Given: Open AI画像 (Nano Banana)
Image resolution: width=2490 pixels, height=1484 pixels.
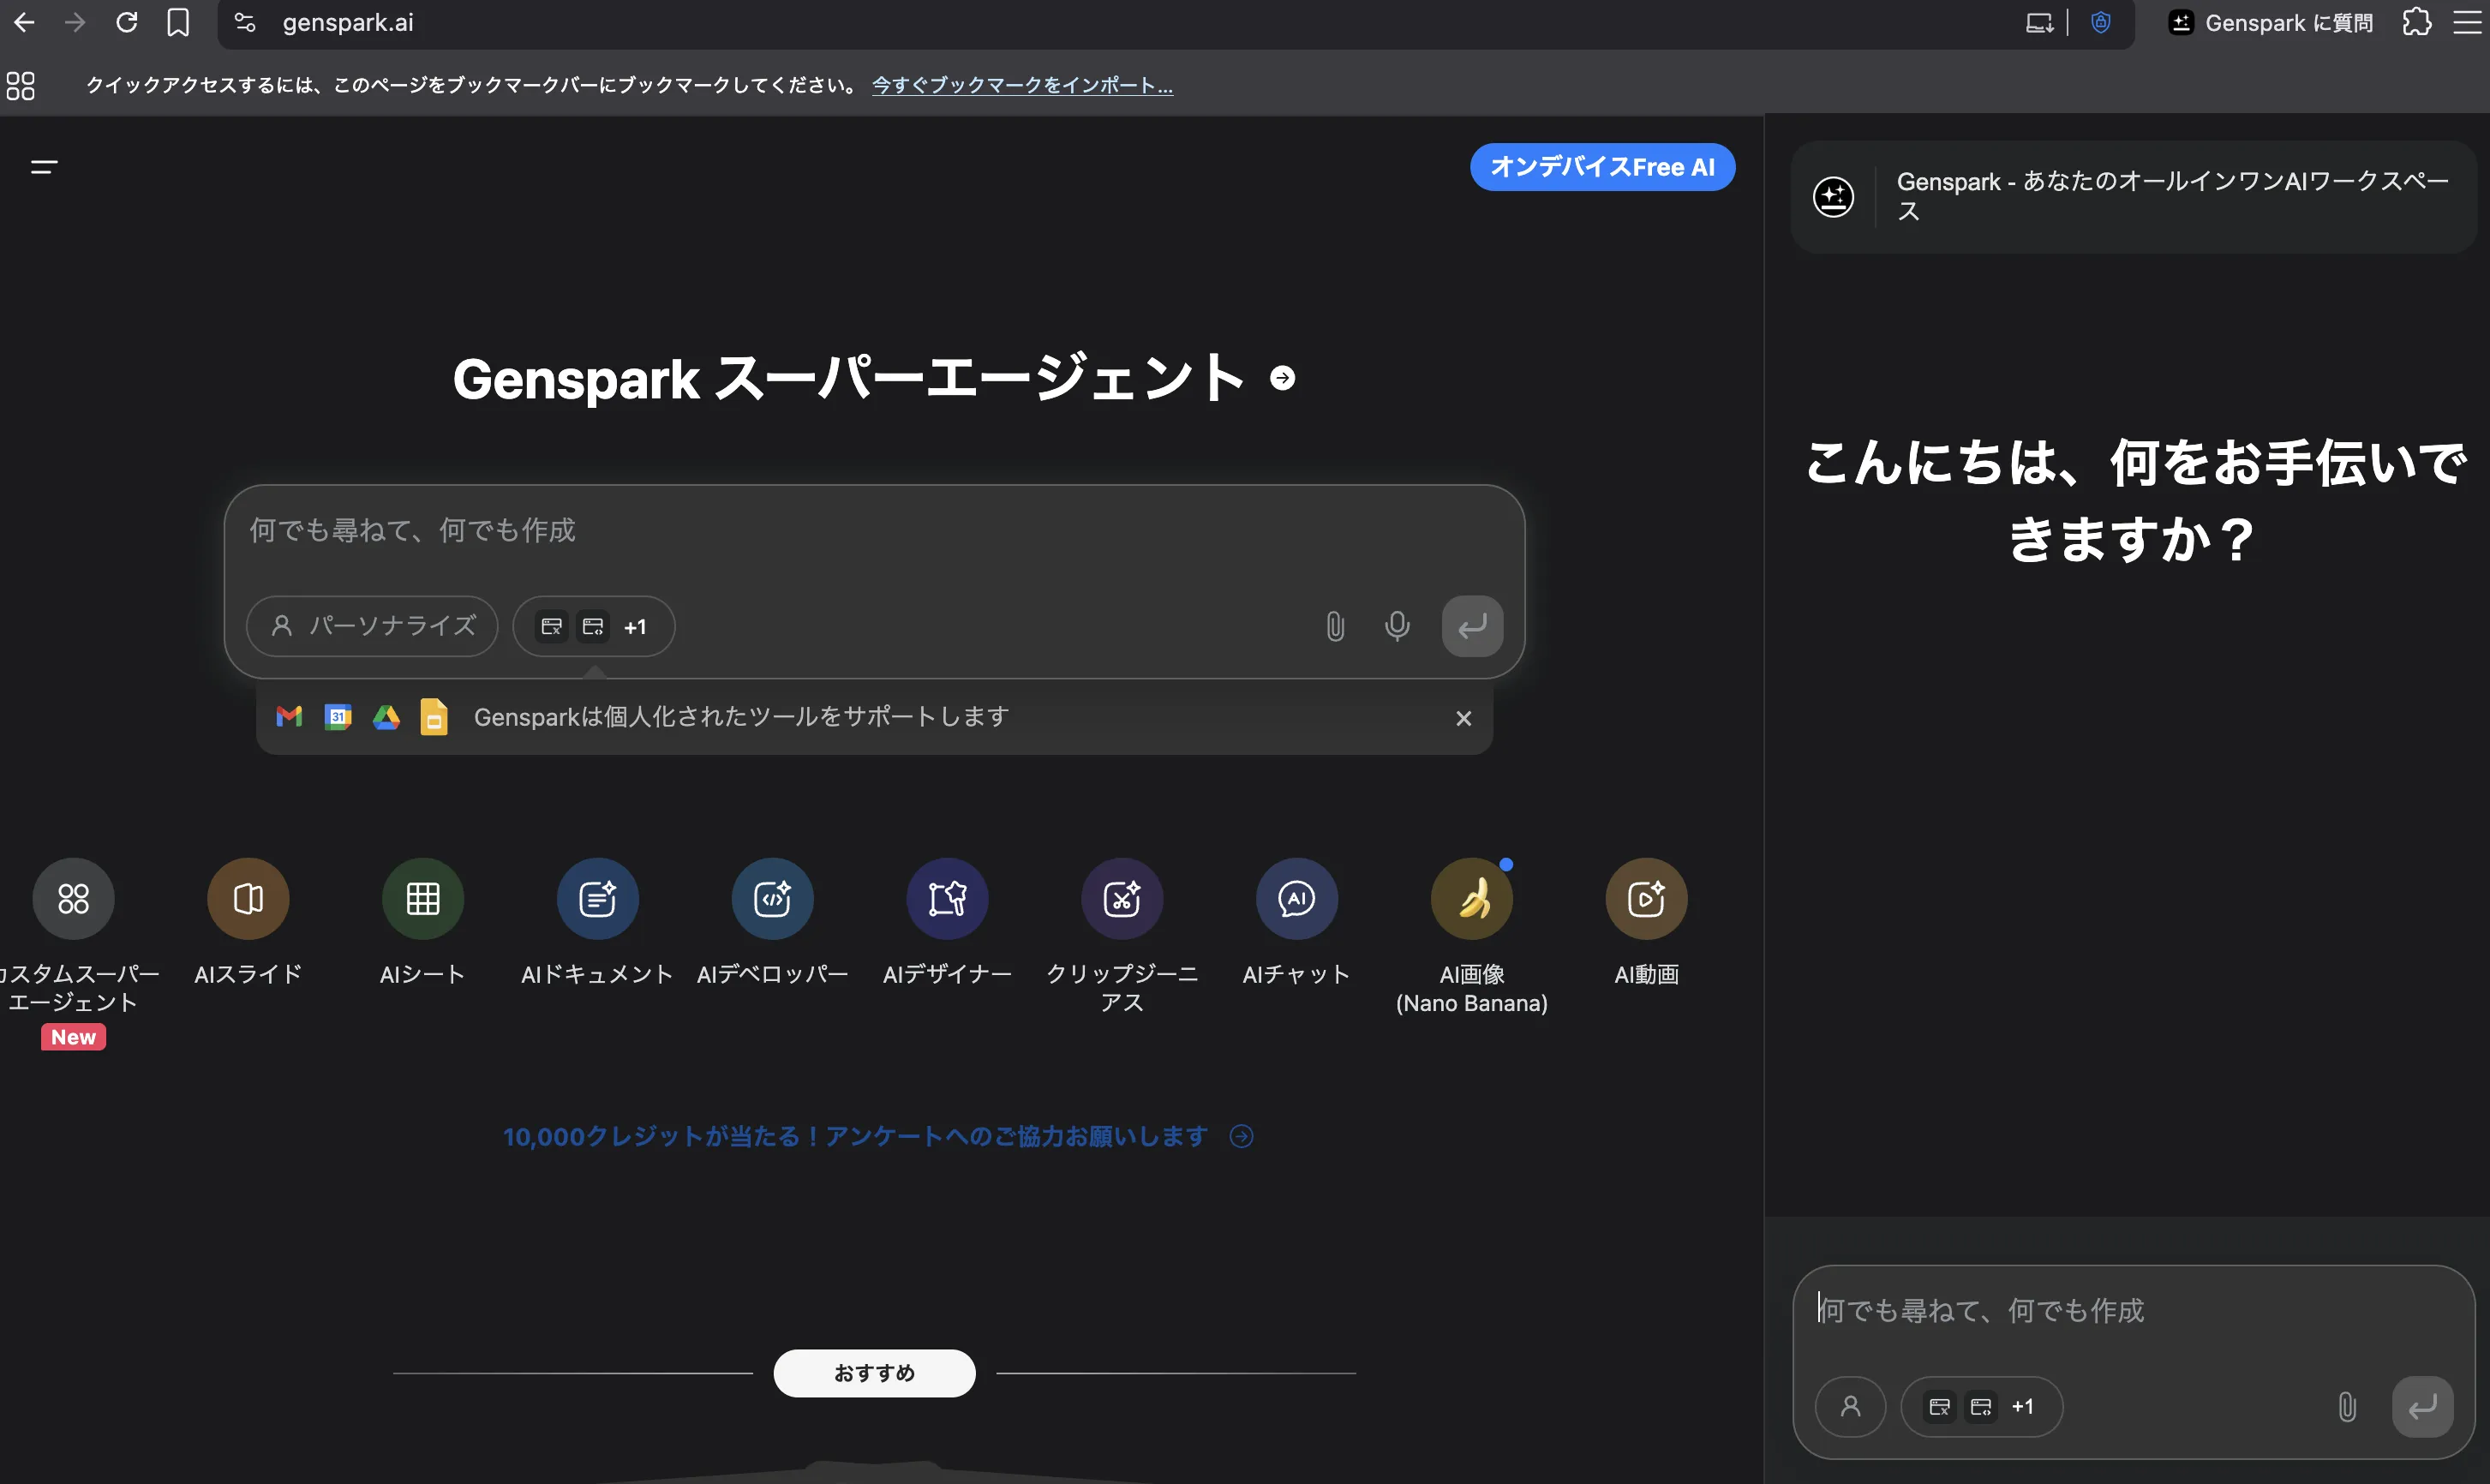Looking at the screenshot, I should pyautogui.click(x=1471, y=898).
